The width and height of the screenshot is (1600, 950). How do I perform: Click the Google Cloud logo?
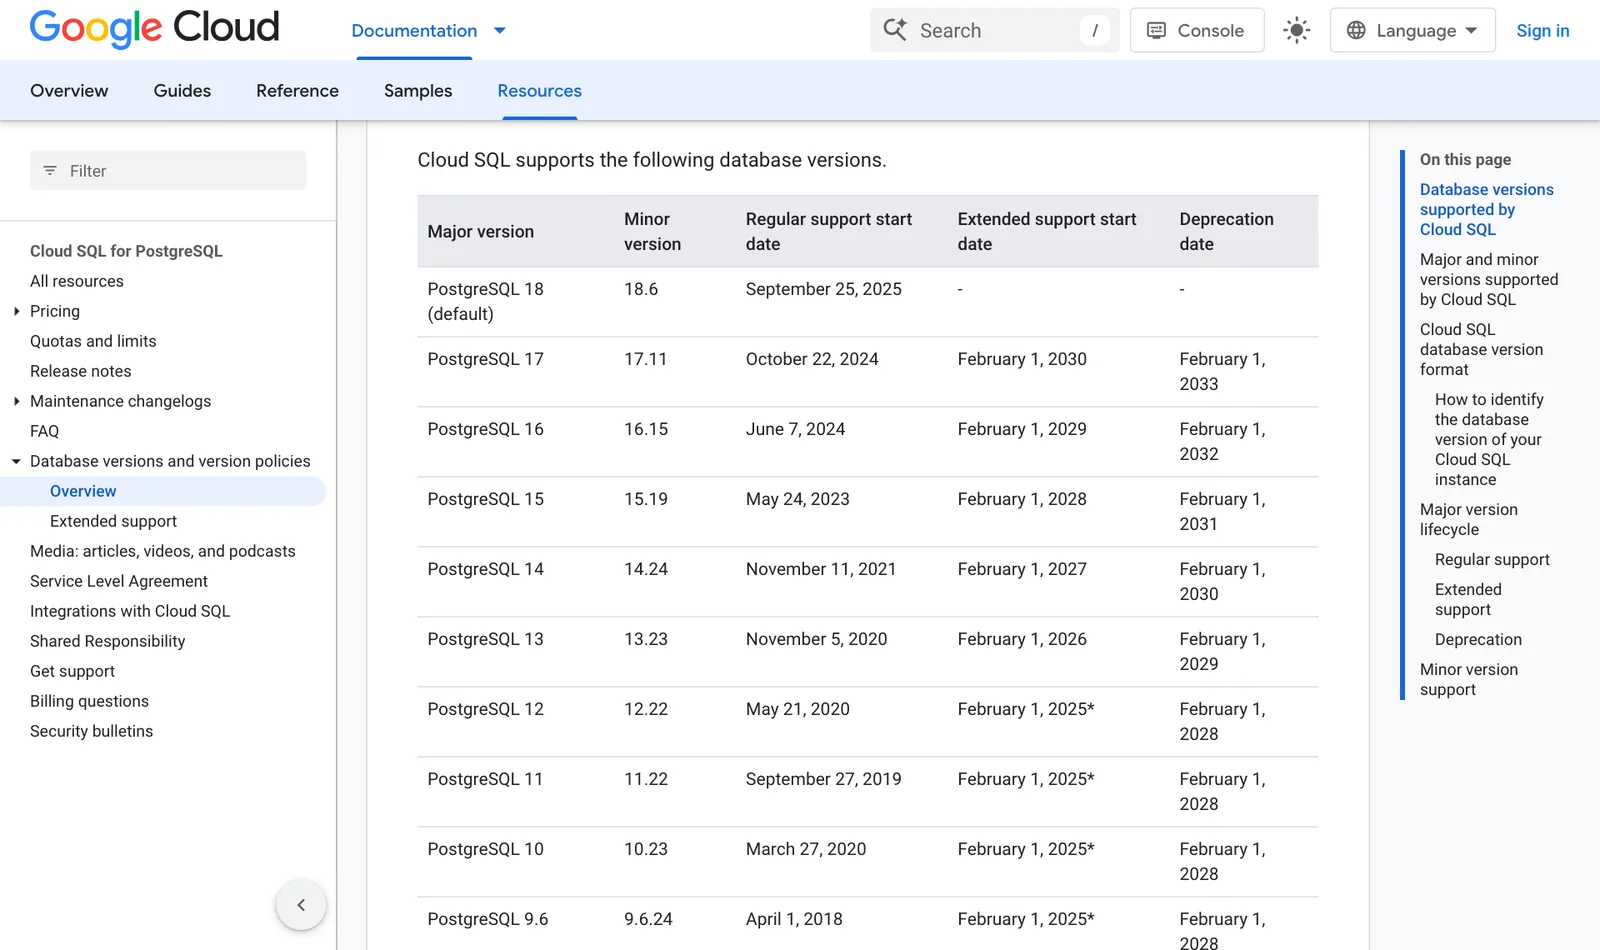pyautogui.click(x=155, y=29)
